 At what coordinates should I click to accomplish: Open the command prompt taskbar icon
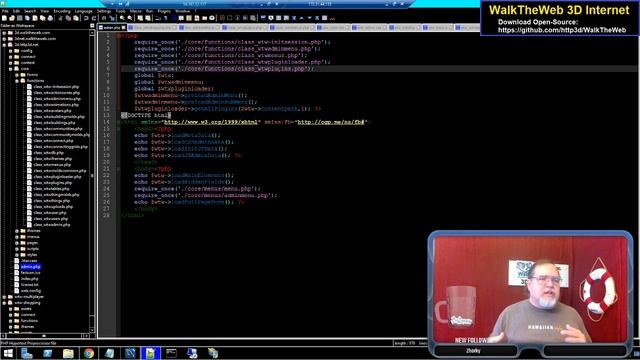pos(171,353)
